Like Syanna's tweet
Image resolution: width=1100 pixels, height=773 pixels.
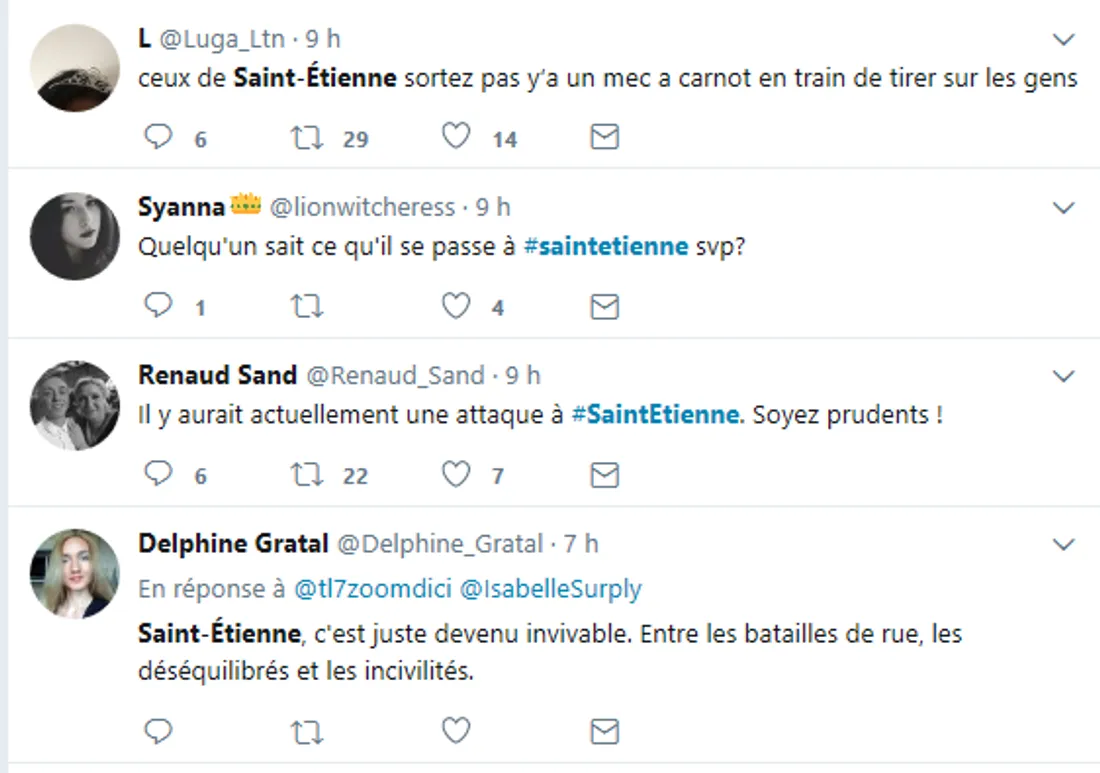[x=456, y=306]
